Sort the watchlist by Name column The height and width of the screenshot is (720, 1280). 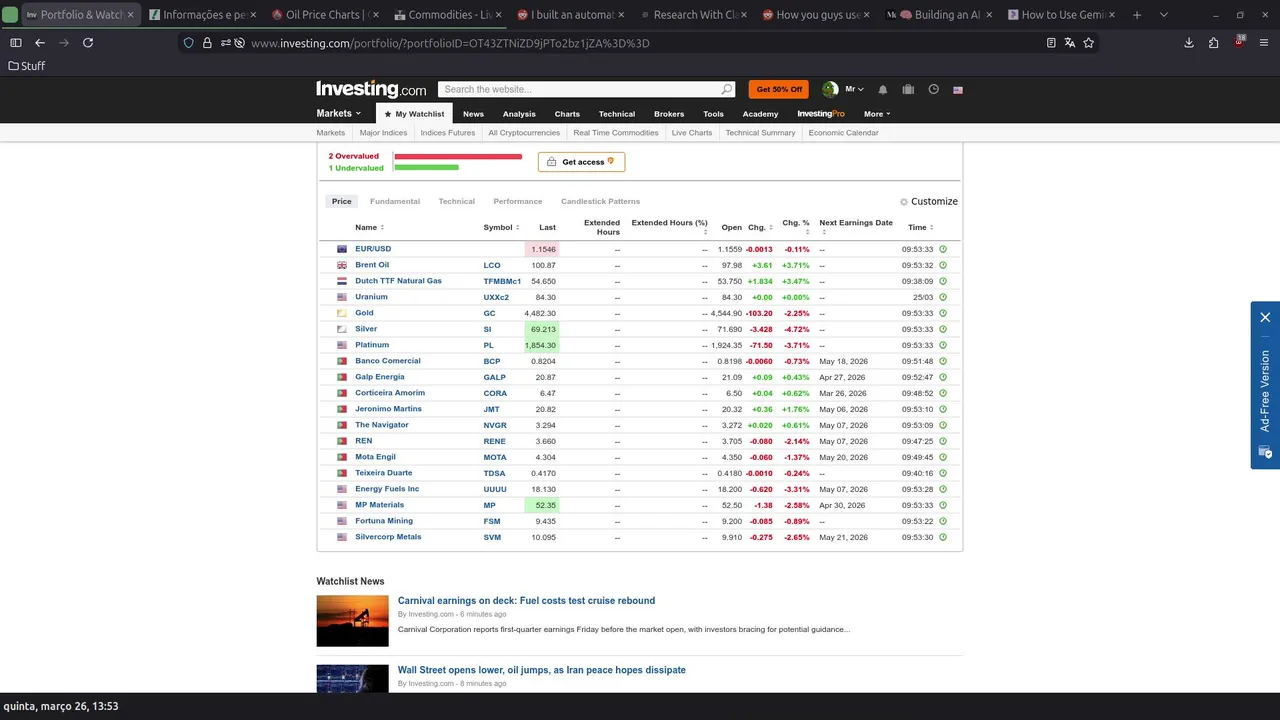[x=369, y=227]
